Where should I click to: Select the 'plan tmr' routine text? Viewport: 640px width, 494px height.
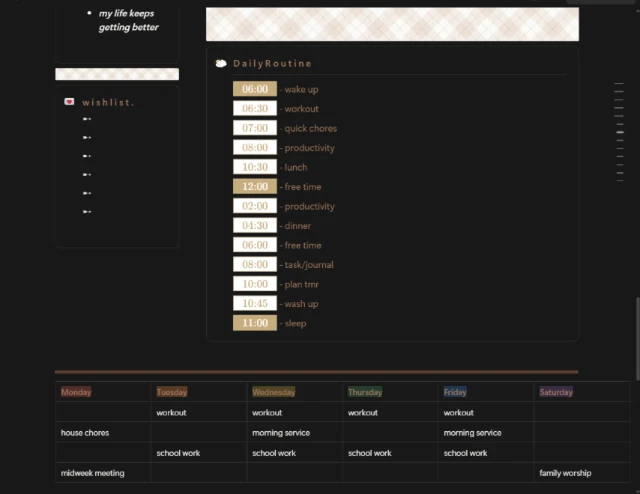[x=301, y=285]
